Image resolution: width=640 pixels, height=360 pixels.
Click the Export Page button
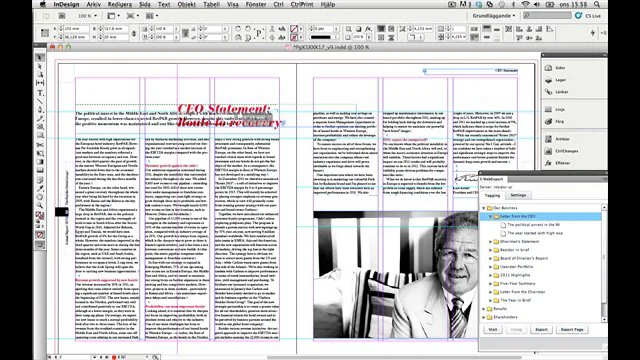tap(571, 329)
